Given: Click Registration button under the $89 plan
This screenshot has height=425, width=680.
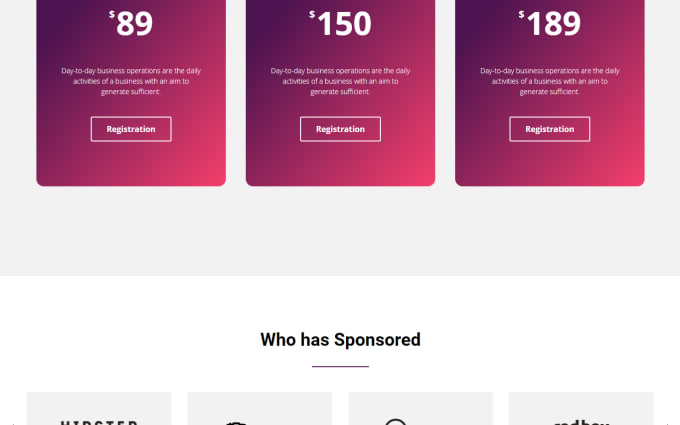Looking at the screenshot, I should [x=131, y=129].
